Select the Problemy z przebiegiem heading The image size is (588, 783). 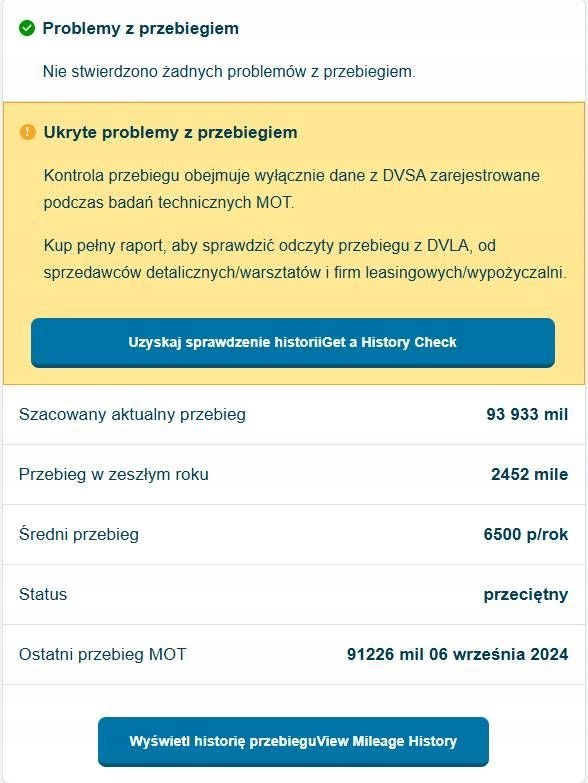pos(141,28)
